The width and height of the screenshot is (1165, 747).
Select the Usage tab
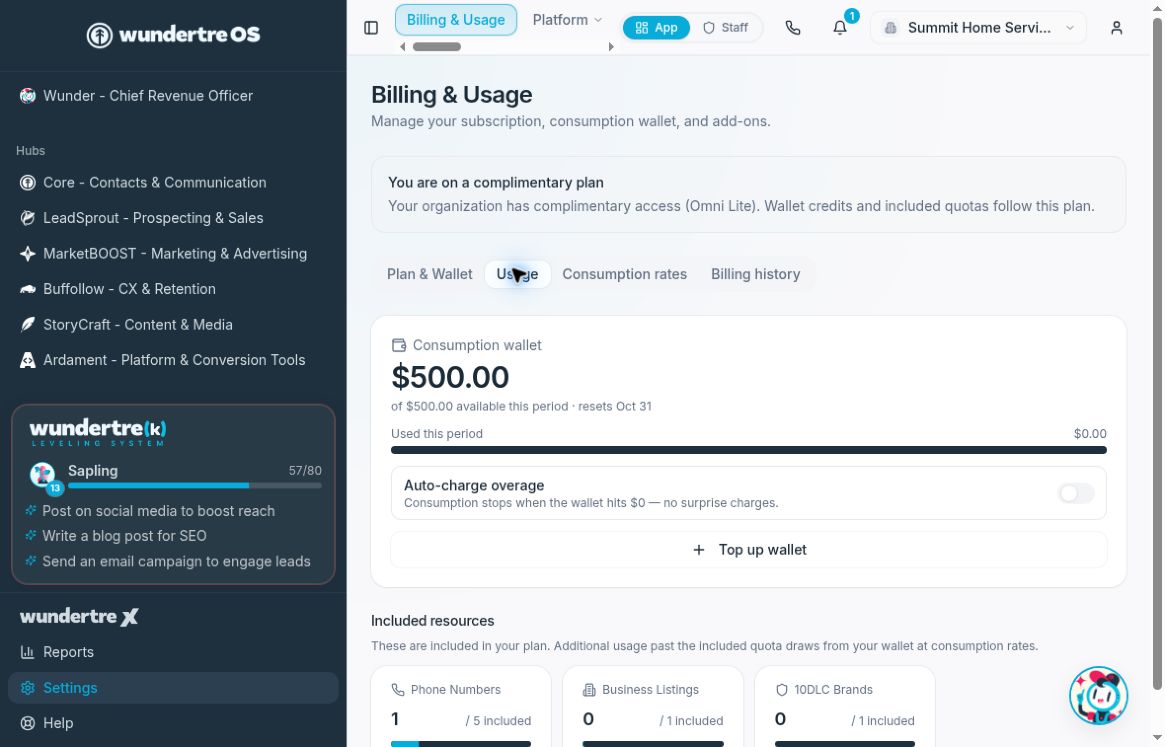(517, 274)
